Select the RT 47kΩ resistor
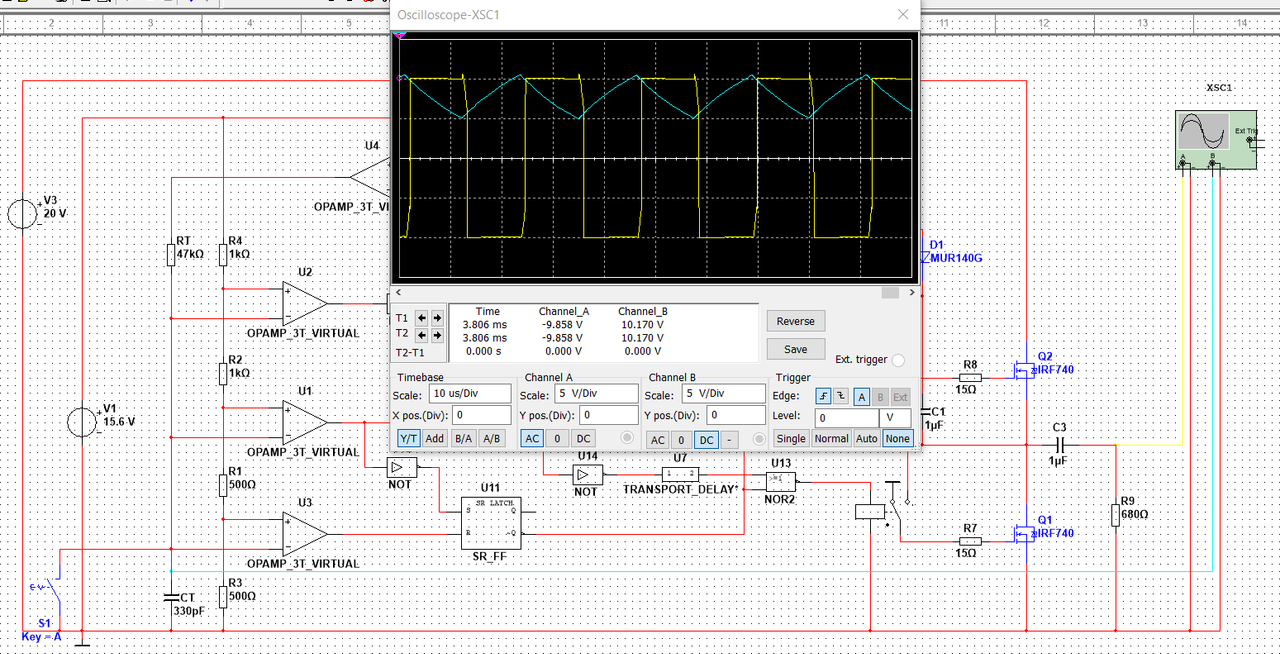This screenshot has width=1280, height=654. click(172, 255)
